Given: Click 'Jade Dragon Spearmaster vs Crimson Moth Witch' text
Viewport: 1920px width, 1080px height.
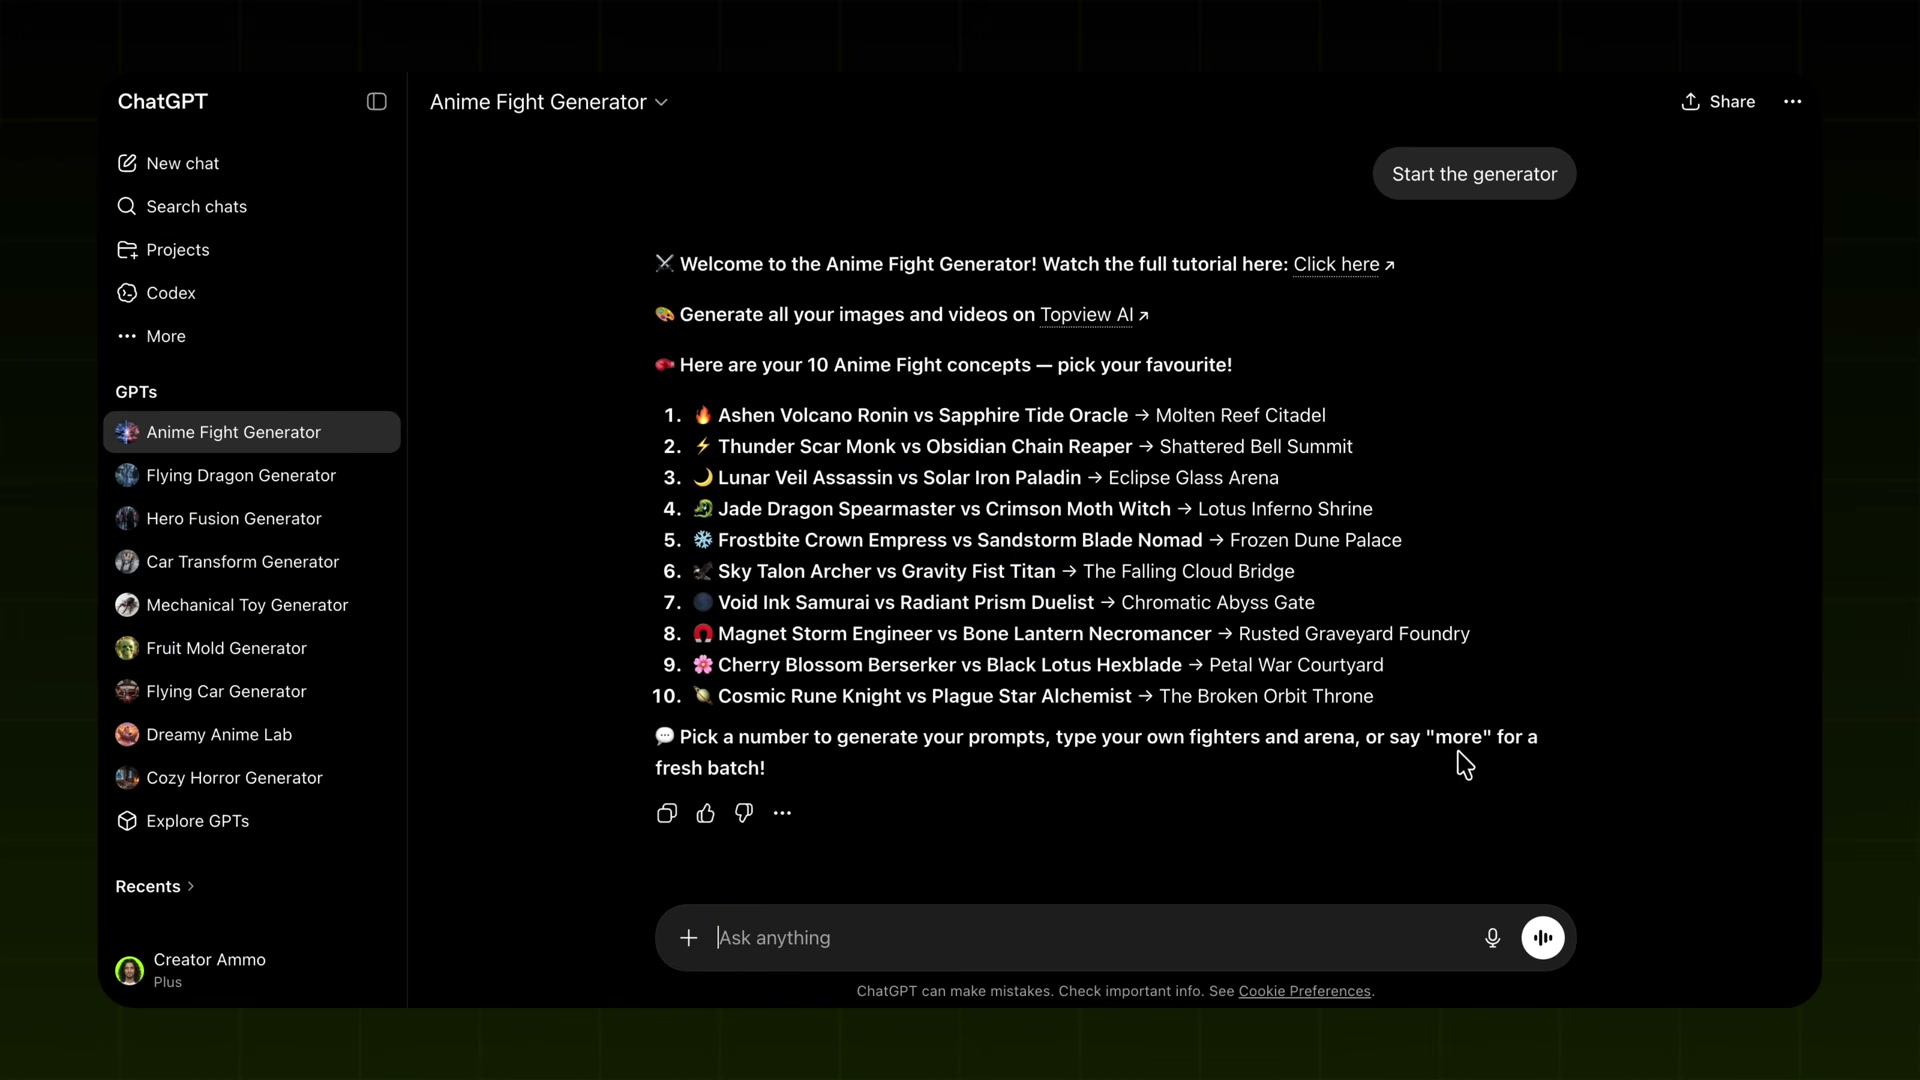Looking at the screenshot, I should tap(944, 509).
